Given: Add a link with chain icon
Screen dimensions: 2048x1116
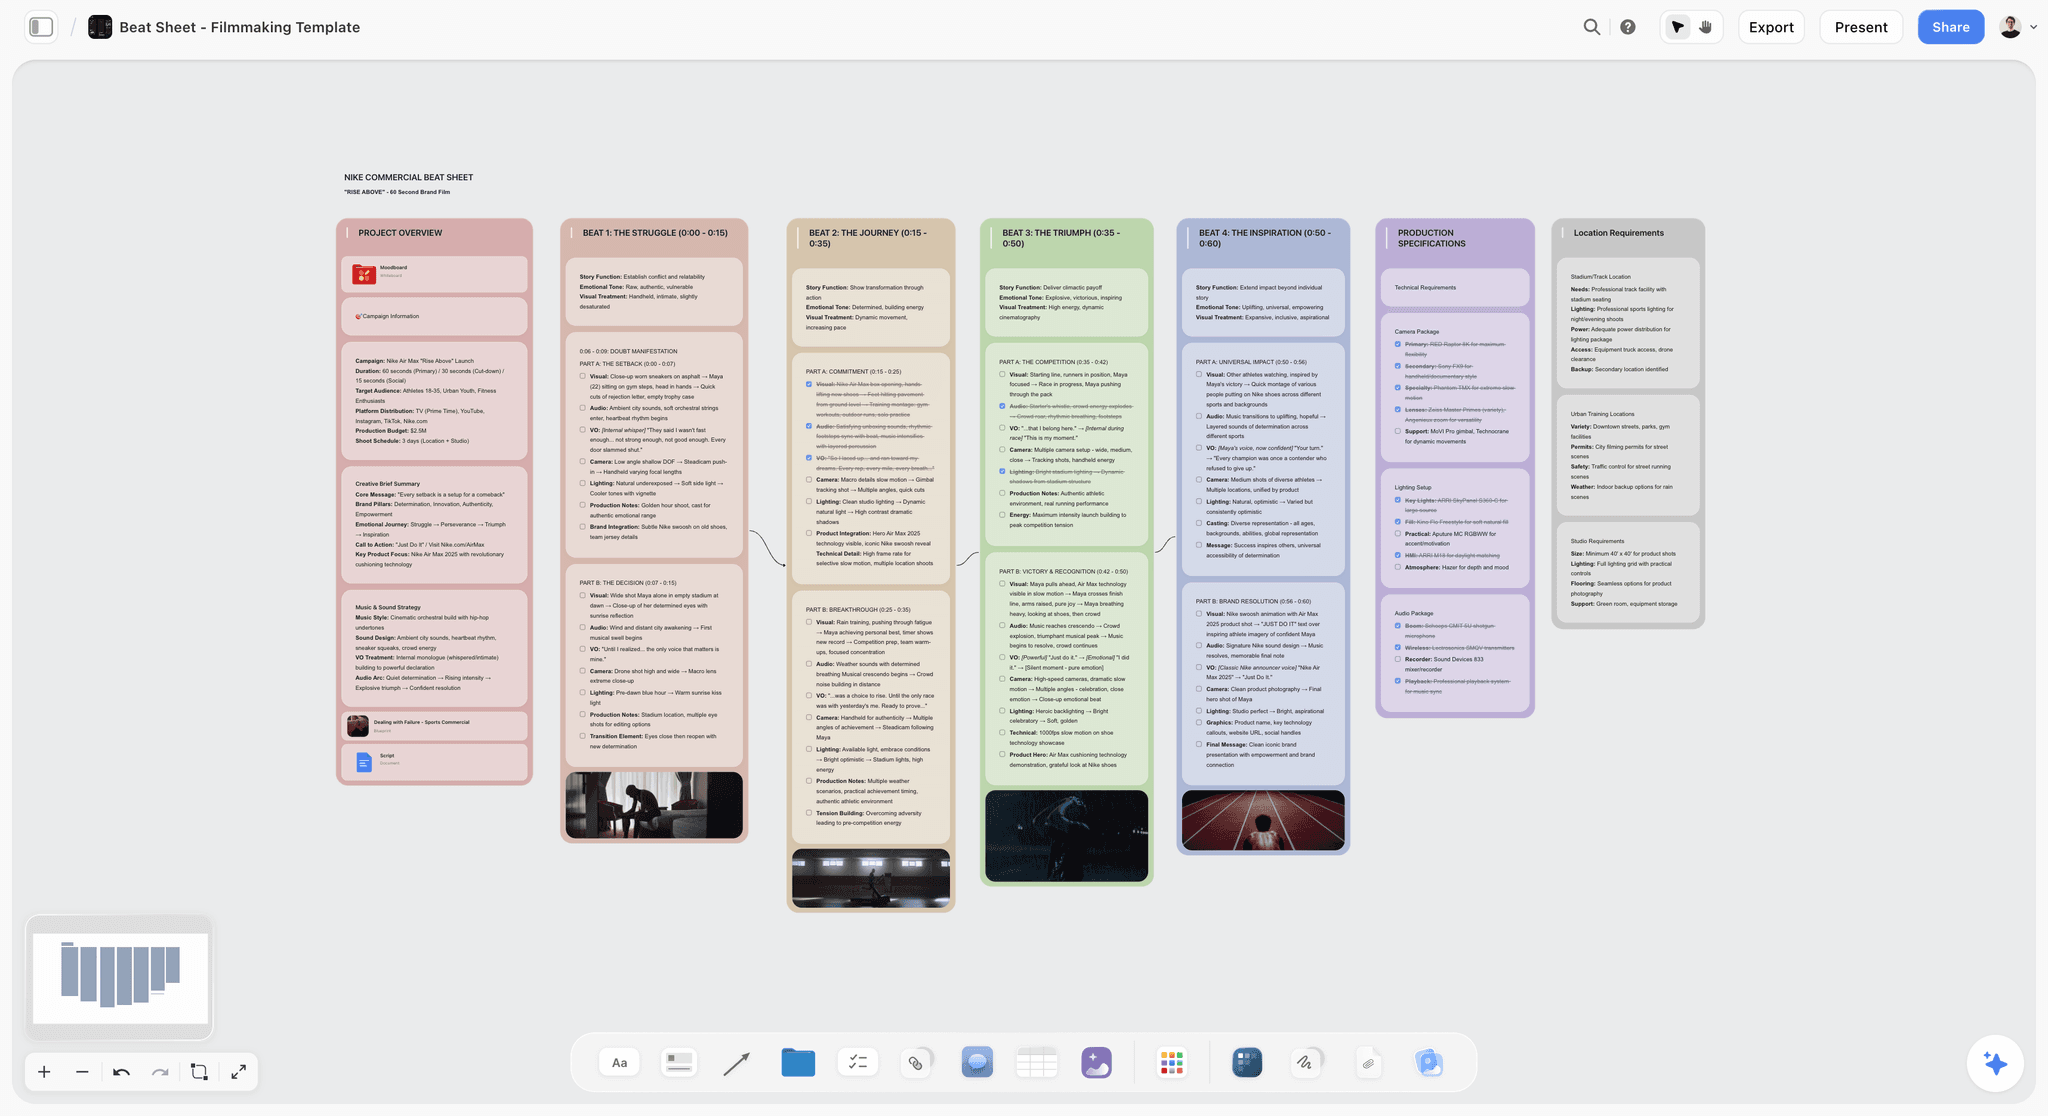Looking at the screenshot, I should point(916,1063).
